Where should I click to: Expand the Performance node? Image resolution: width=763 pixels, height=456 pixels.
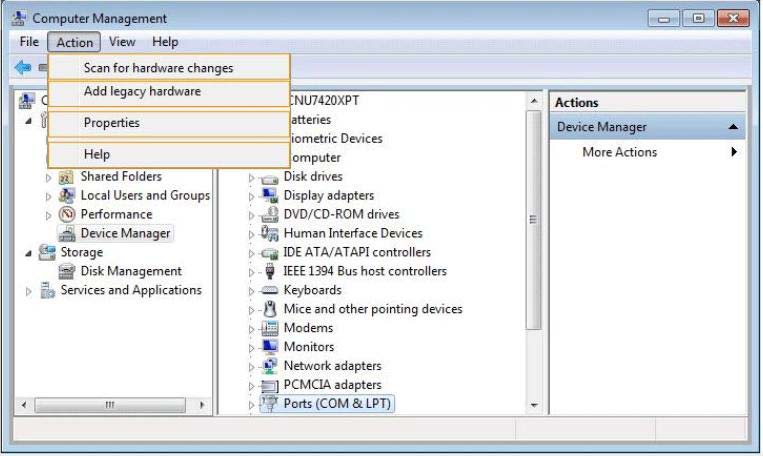[48, 216]
